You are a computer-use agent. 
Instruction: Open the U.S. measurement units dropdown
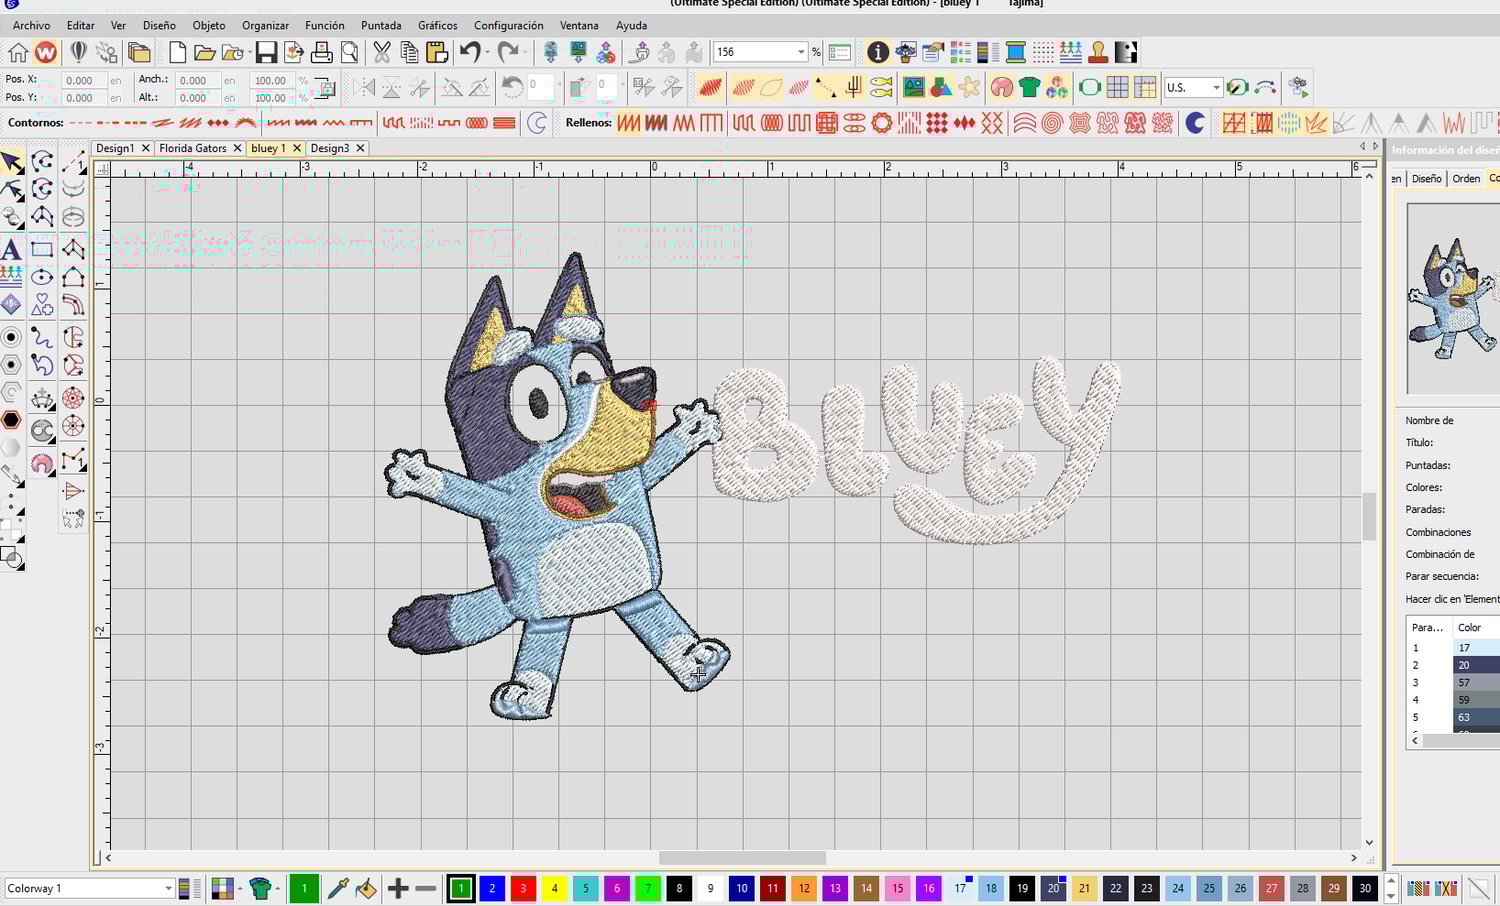(1216, 88)
